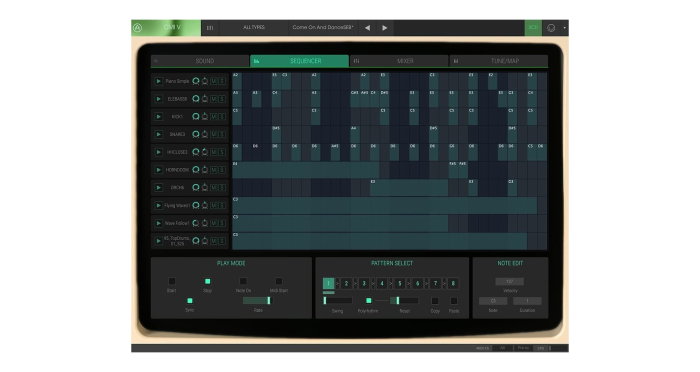The height and width of the screenshot is (372, 700).
Task: Preview the ELEBASS8 track
Action: coord(158,99)
